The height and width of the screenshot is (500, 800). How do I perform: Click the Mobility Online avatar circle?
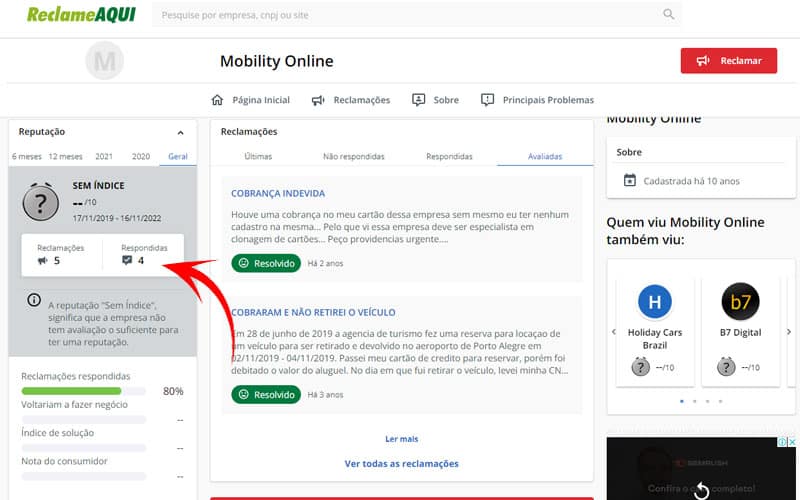pos(105,61)
